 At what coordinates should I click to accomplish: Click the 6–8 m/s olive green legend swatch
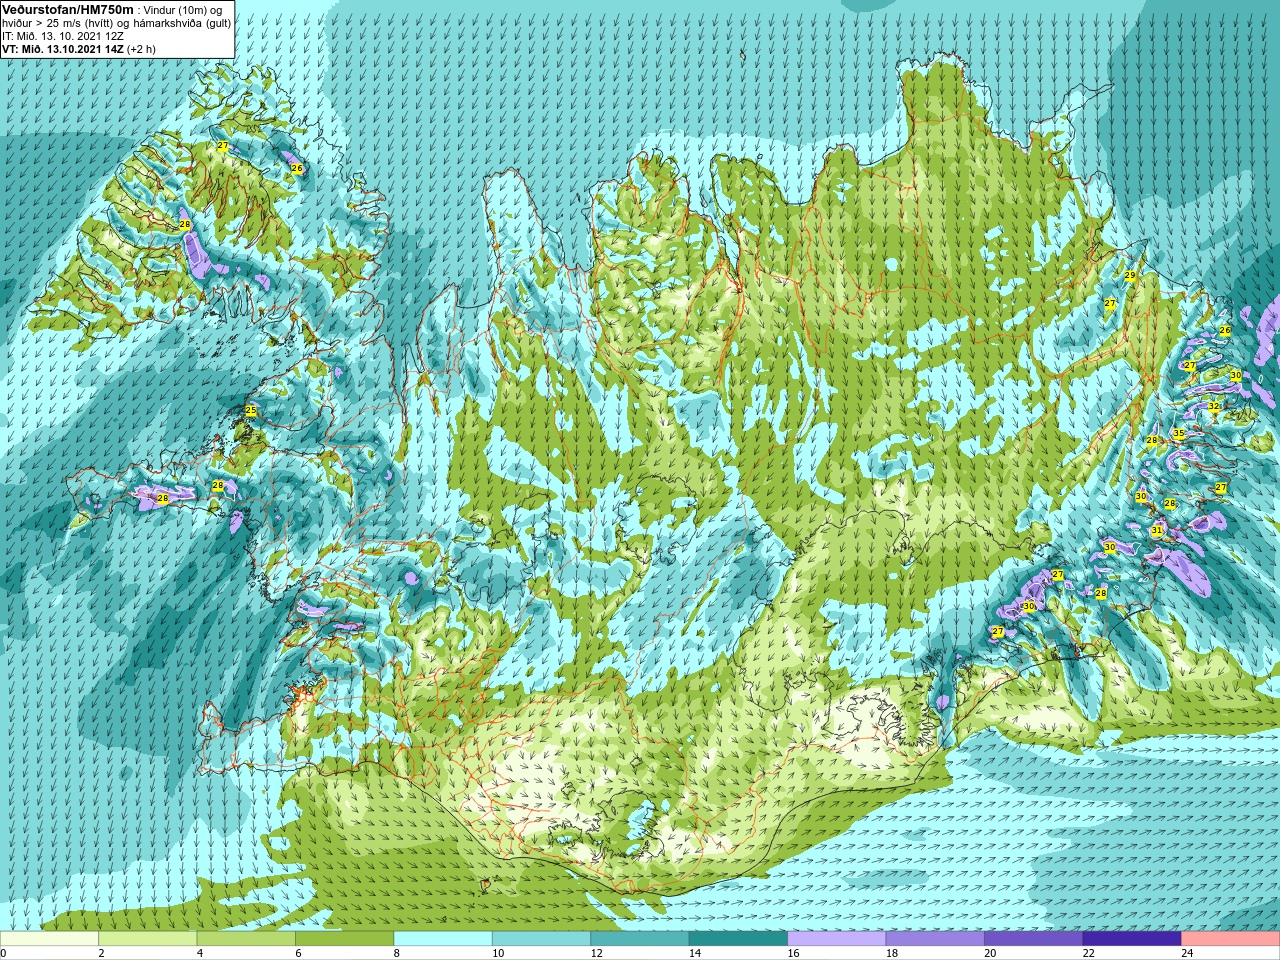coord(345,939)
